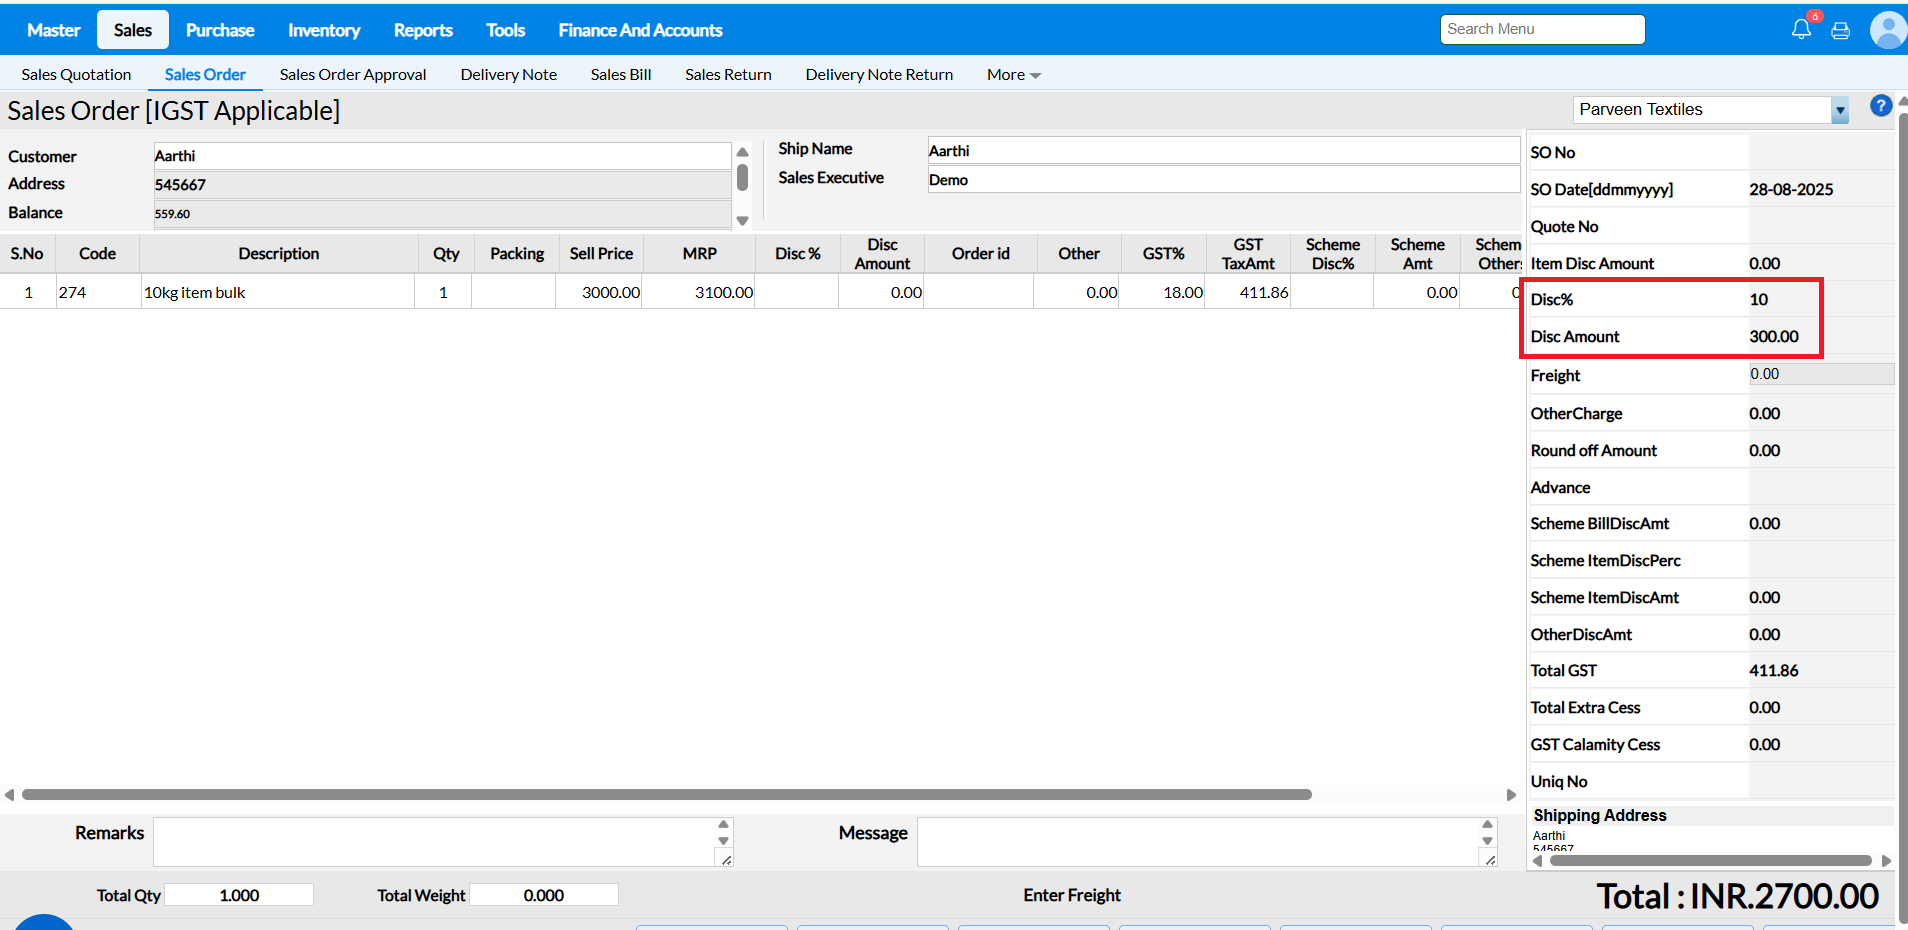Image resolution: width=1908 pixels, height=930 pixels.
Task: Open the Sales Executive field
Action: pyautogui.click(x=1222, y=180)
